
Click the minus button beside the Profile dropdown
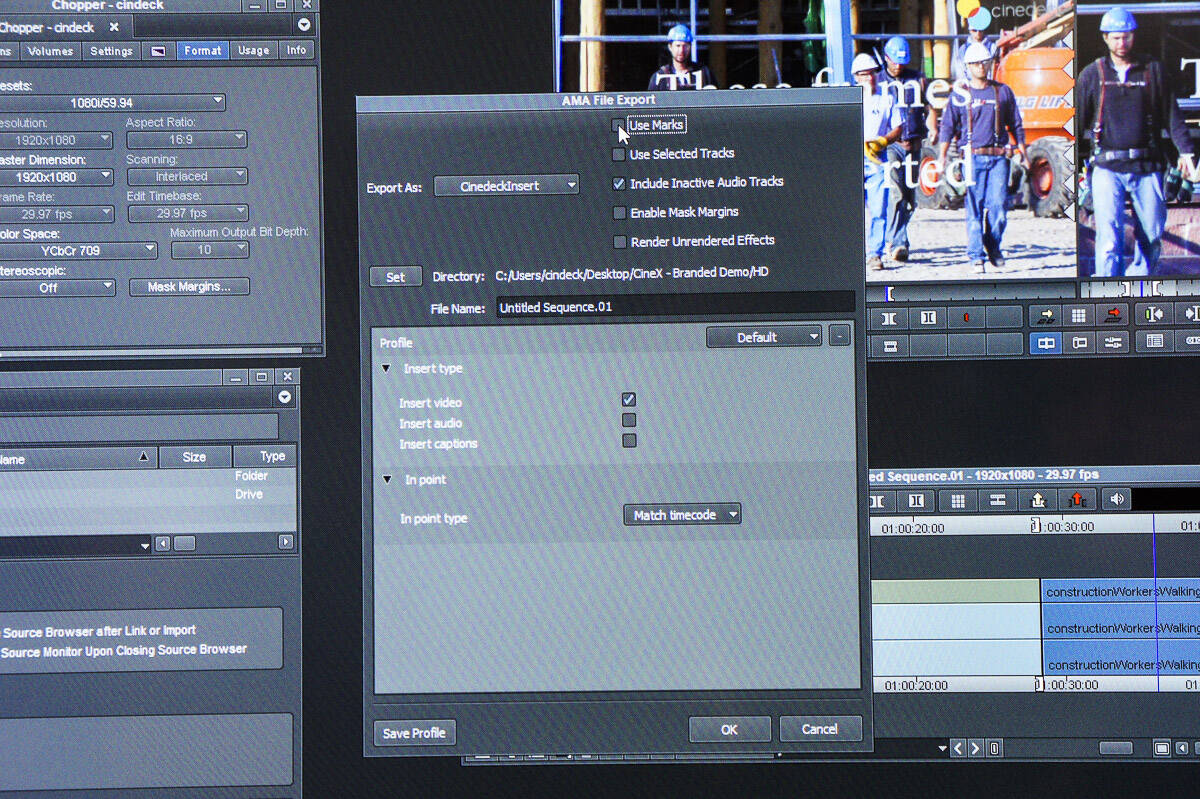[840, 336]
